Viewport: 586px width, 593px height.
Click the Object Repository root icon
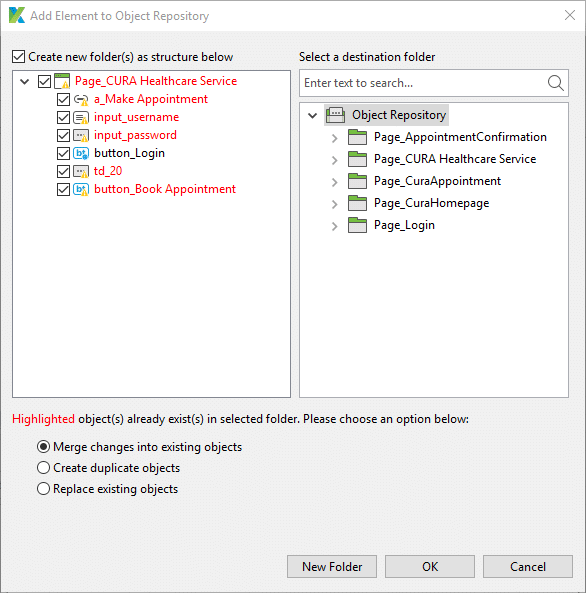coord(335,115)
